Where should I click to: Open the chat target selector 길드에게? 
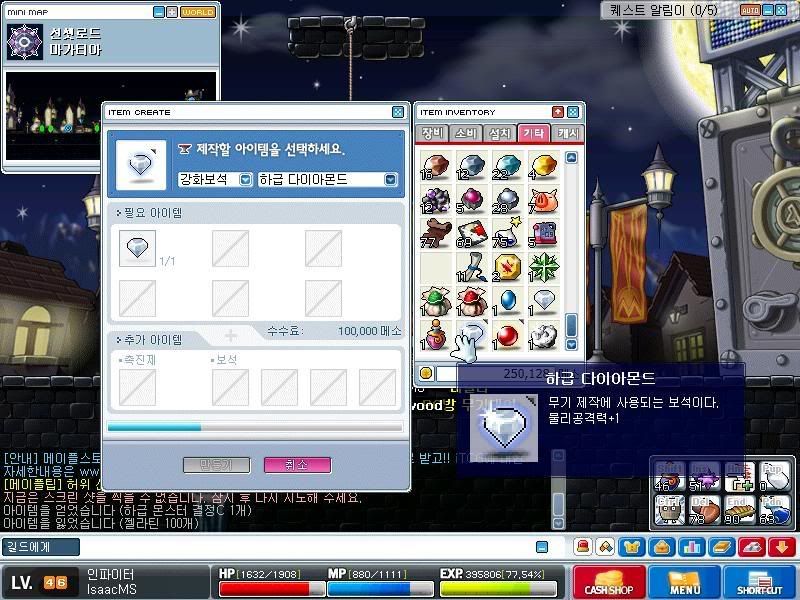[41, 547]
